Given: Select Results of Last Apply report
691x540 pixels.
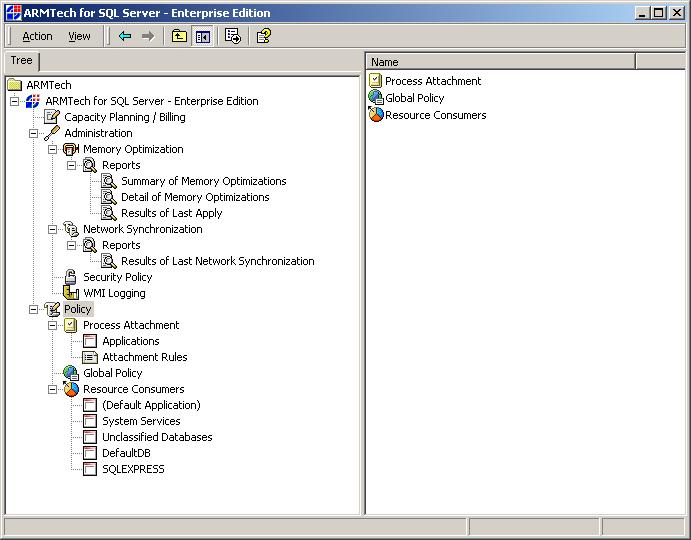Looking at the screenshot, I should click(171, 213).
